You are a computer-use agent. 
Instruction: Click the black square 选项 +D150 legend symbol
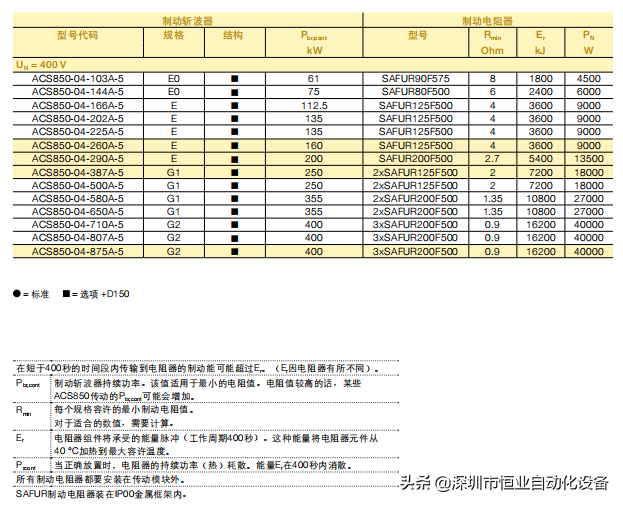coord(66,294)
